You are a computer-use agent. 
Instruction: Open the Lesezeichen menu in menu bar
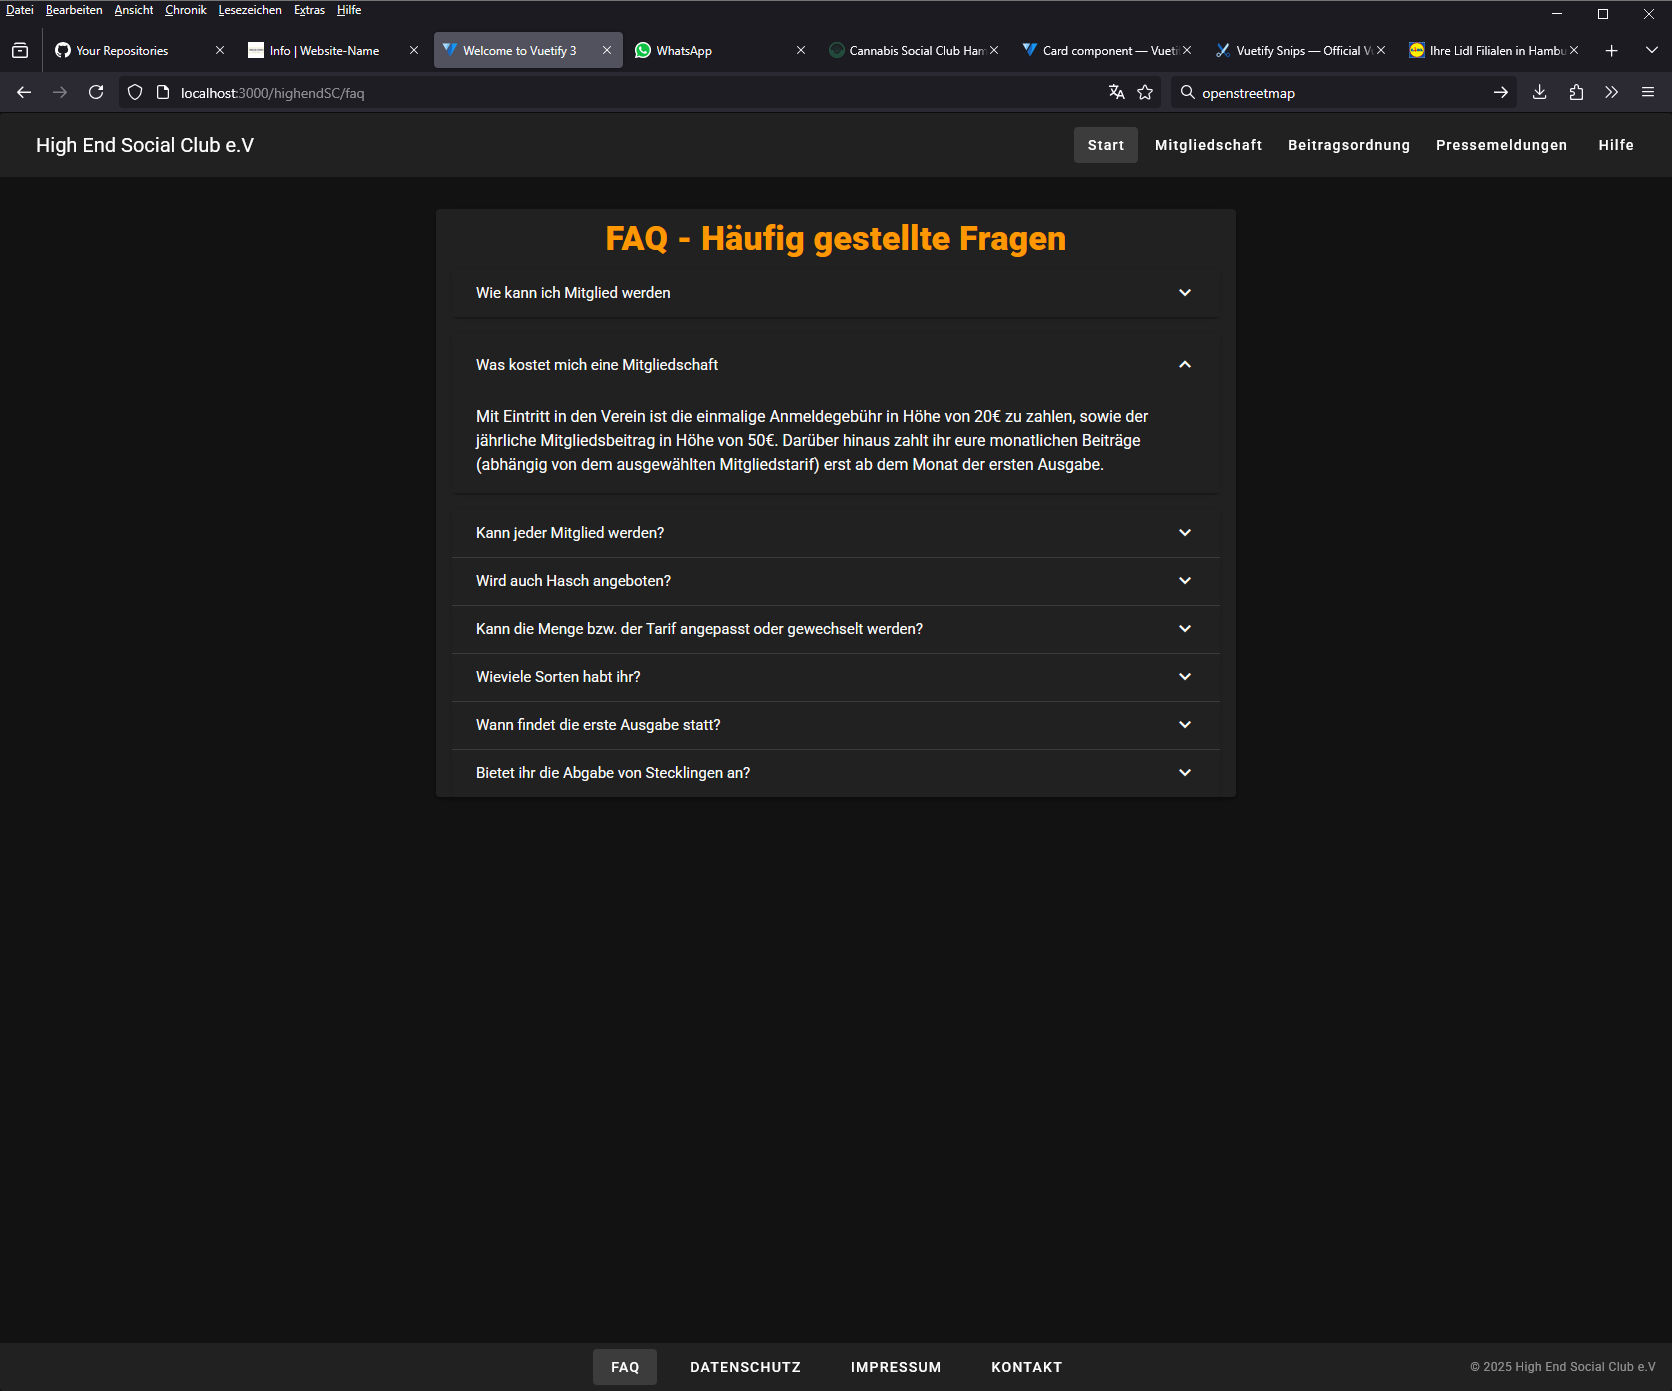249,10
